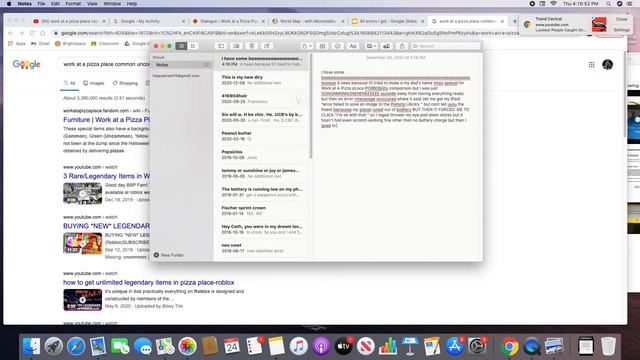Open App Store from the Dock
640x360 pixels.
point(454,346)
